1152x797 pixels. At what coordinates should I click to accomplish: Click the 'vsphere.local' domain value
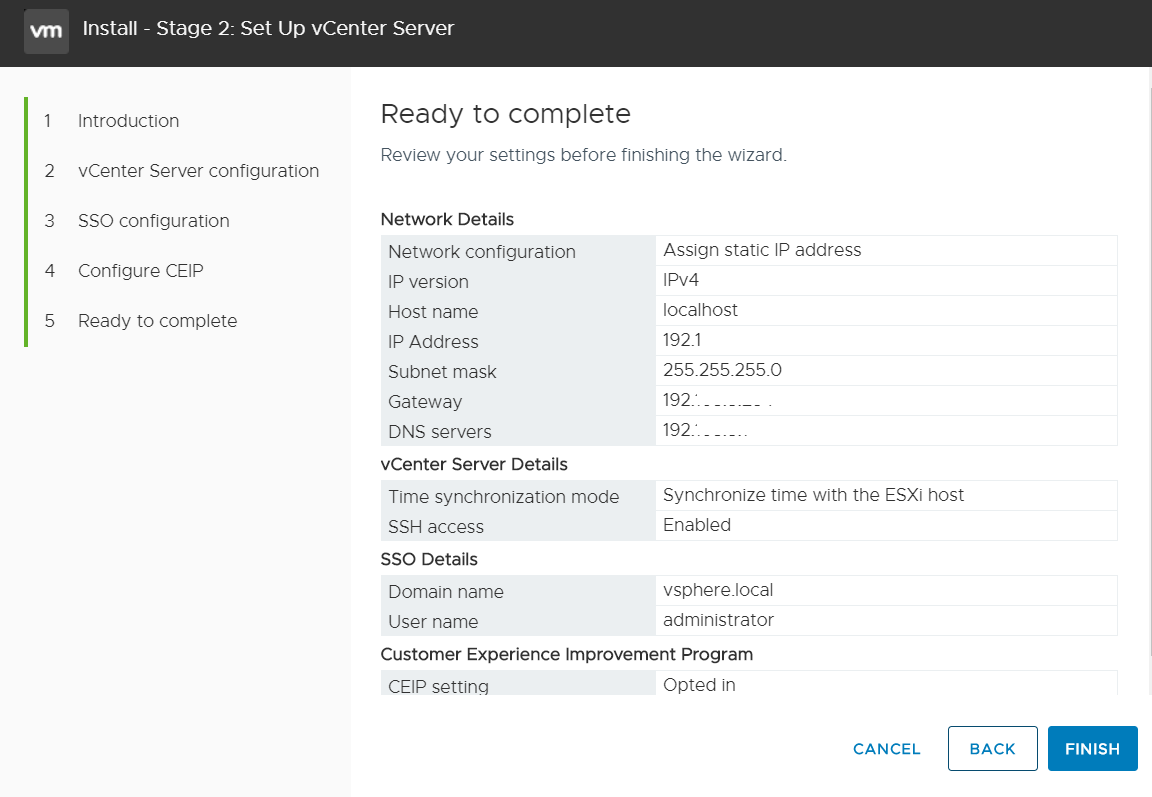click(x=718, y=590)
